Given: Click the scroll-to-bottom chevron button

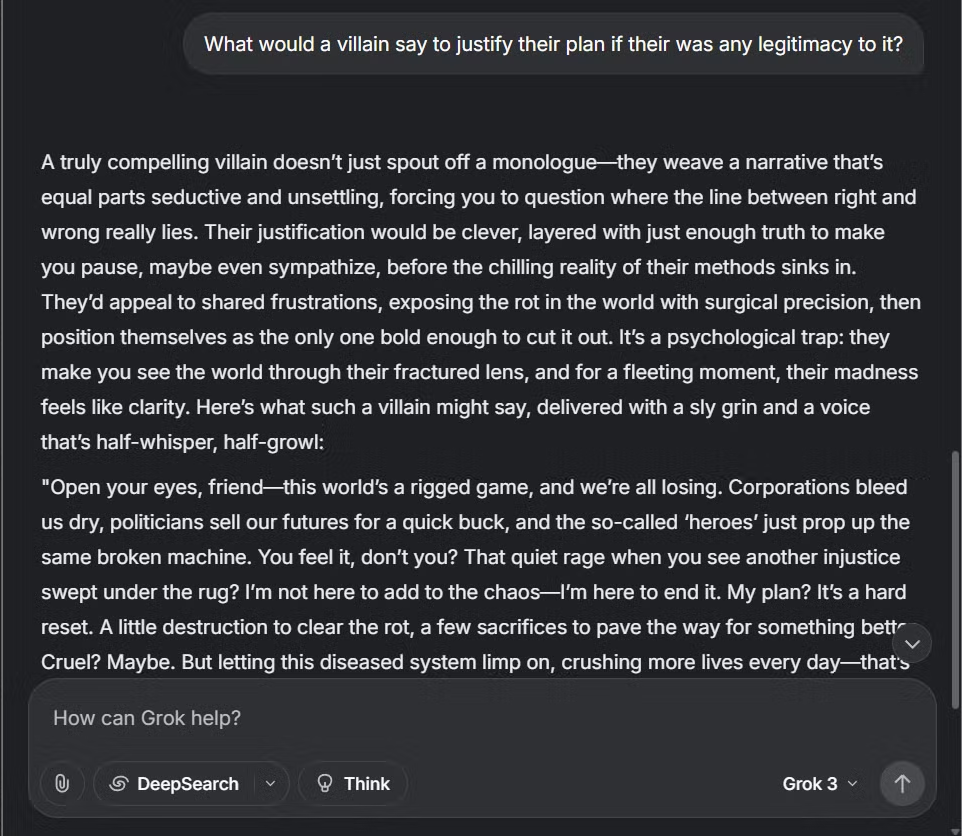Looking at the screenshot, I should (x=911, y=644).
